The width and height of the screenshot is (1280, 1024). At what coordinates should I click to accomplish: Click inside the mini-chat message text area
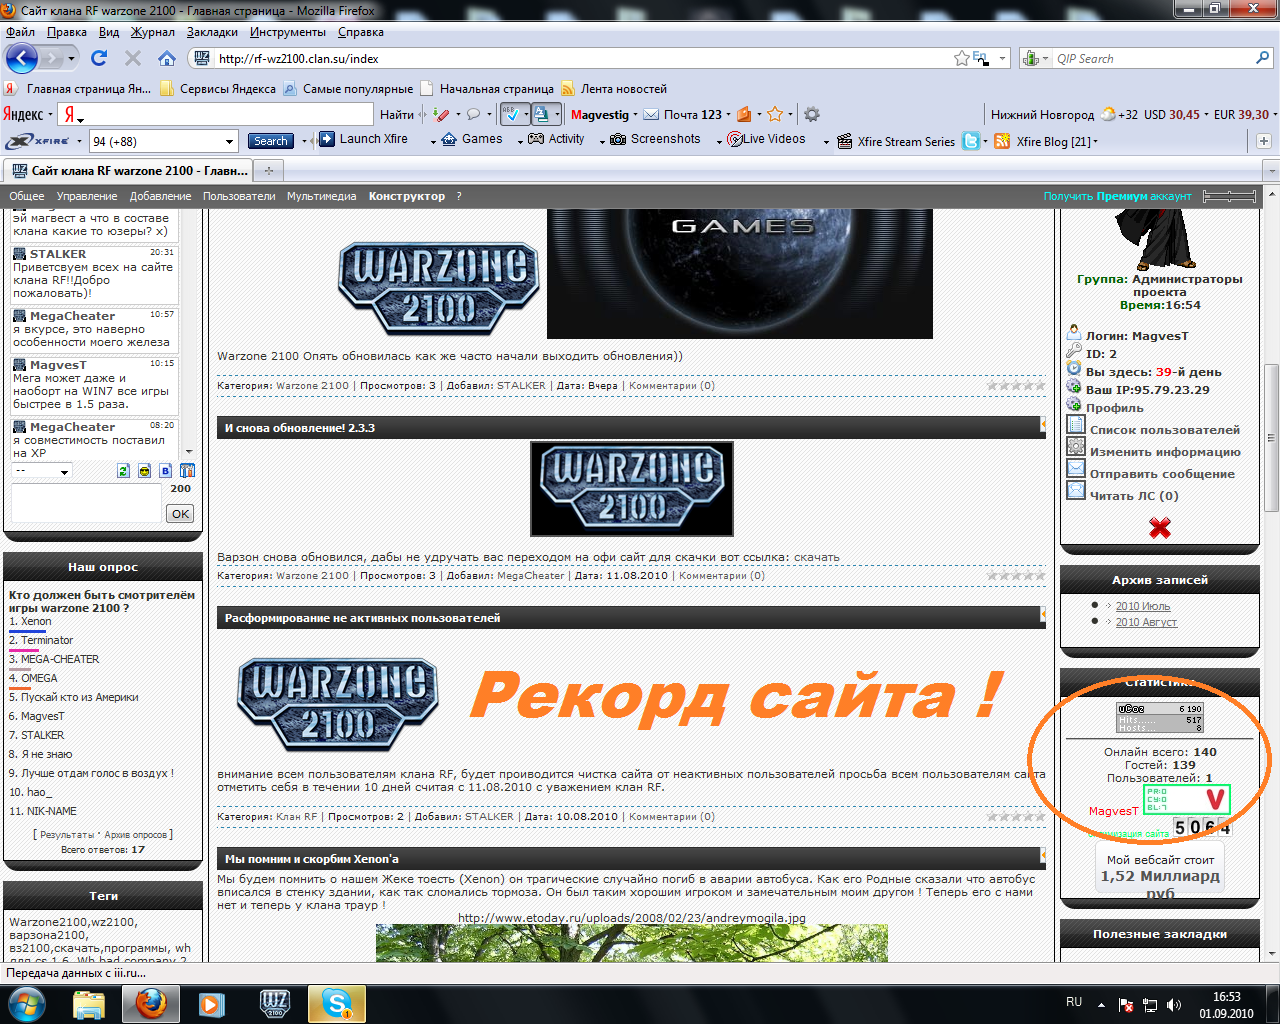(x=86, y=503)
